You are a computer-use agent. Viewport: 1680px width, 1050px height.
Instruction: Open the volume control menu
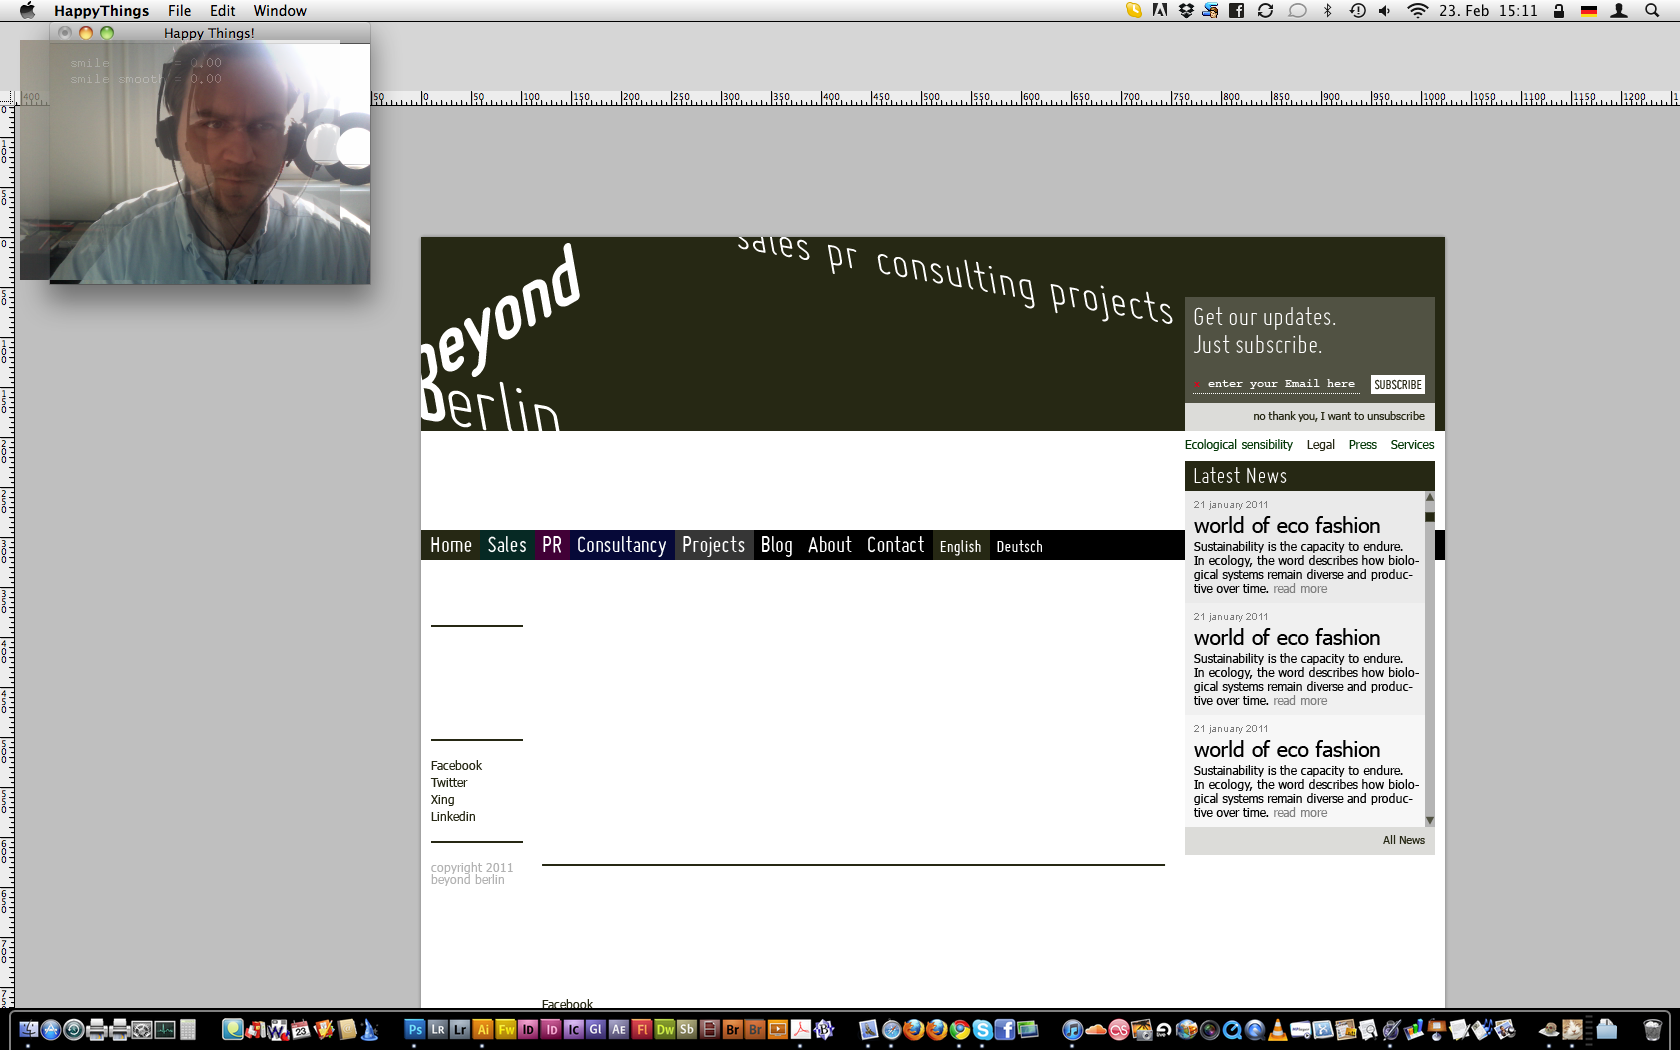click(x=1385, y=11)
